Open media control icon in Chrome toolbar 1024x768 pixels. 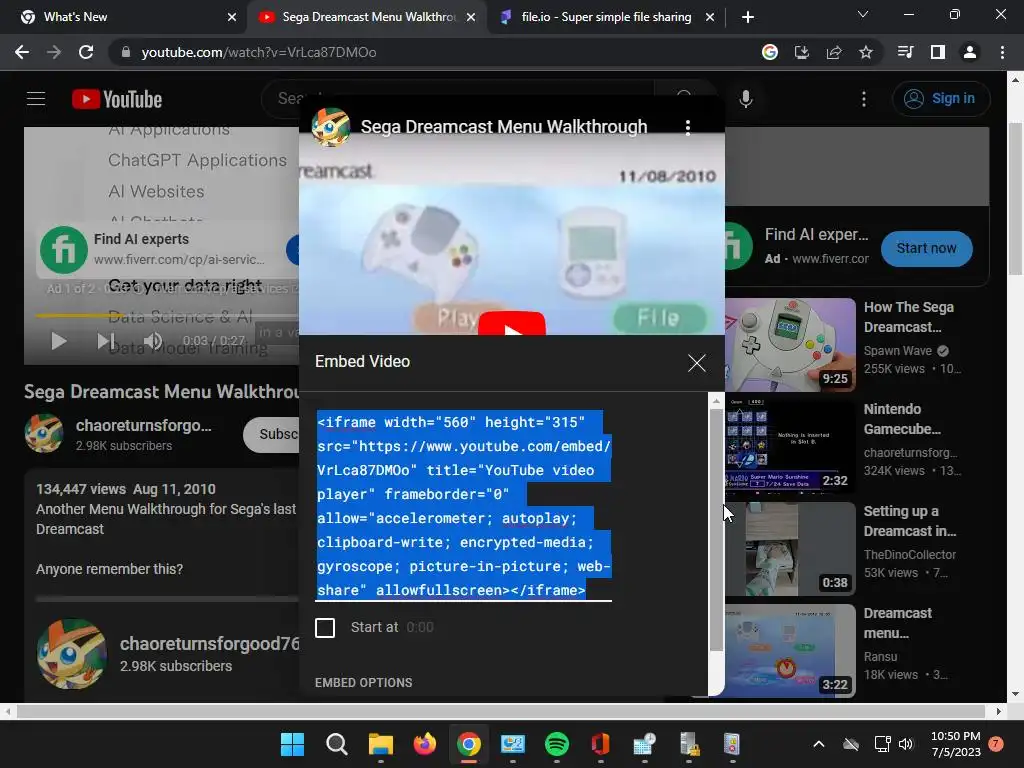coord(905,52)
